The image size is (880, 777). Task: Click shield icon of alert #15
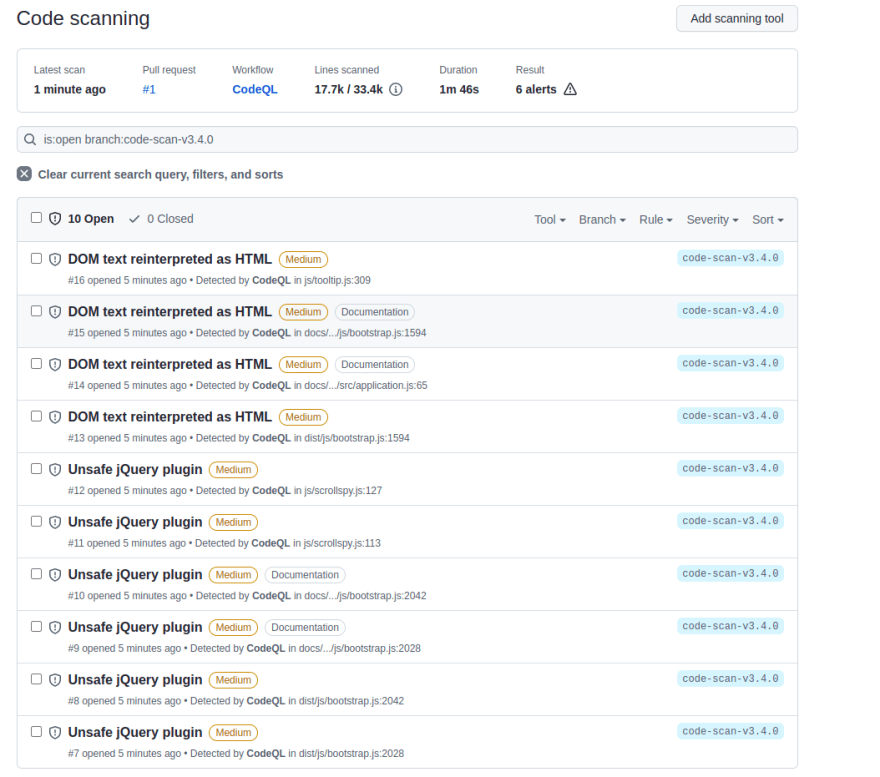point(55,312)
